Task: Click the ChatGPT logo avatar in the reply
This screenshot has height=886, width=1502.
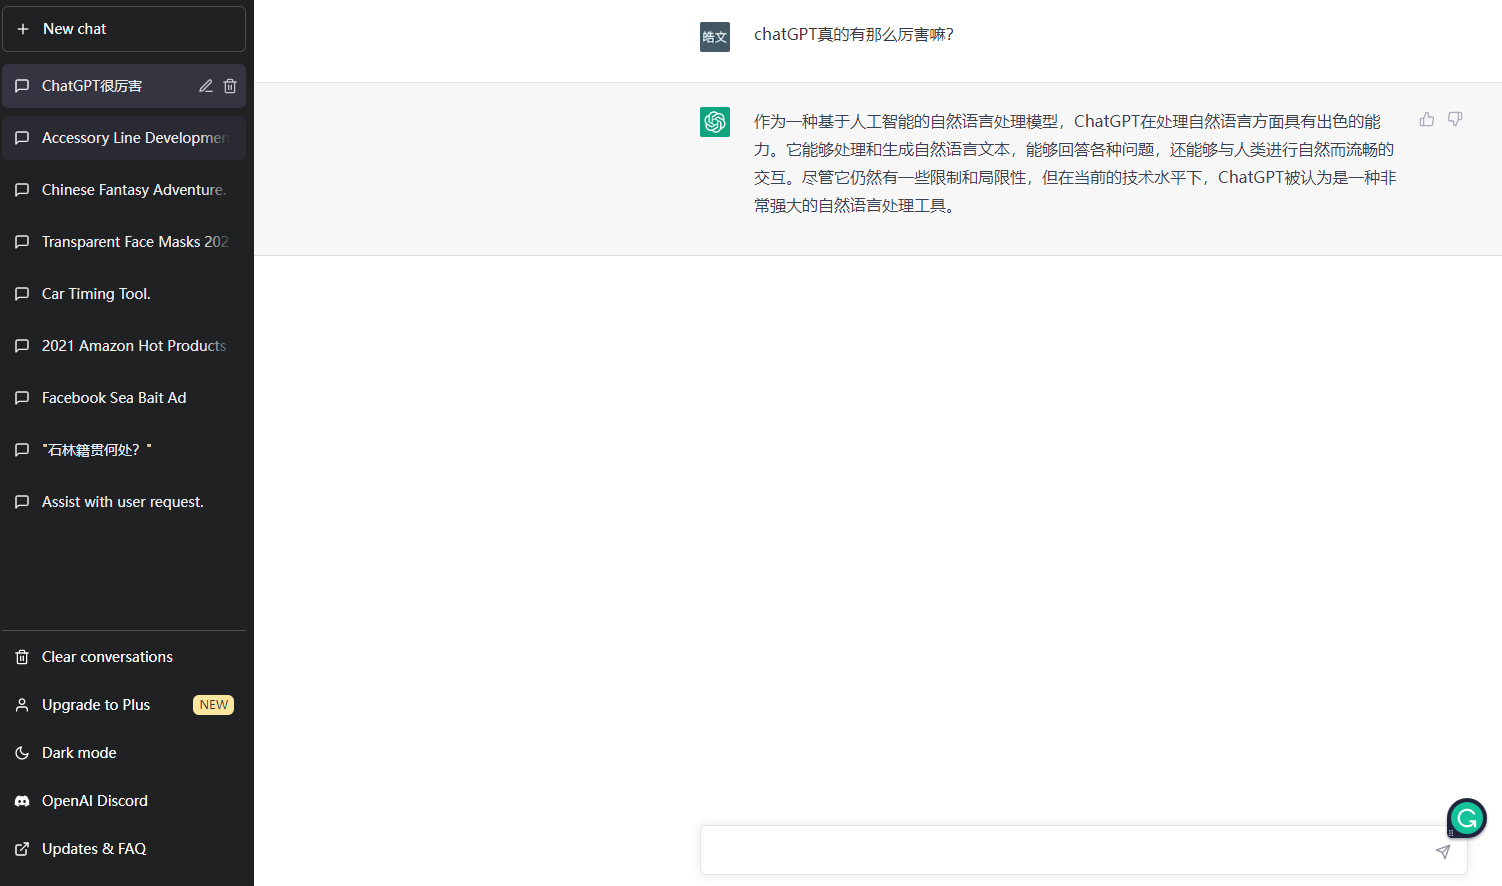Action: (x=715, y=122)
